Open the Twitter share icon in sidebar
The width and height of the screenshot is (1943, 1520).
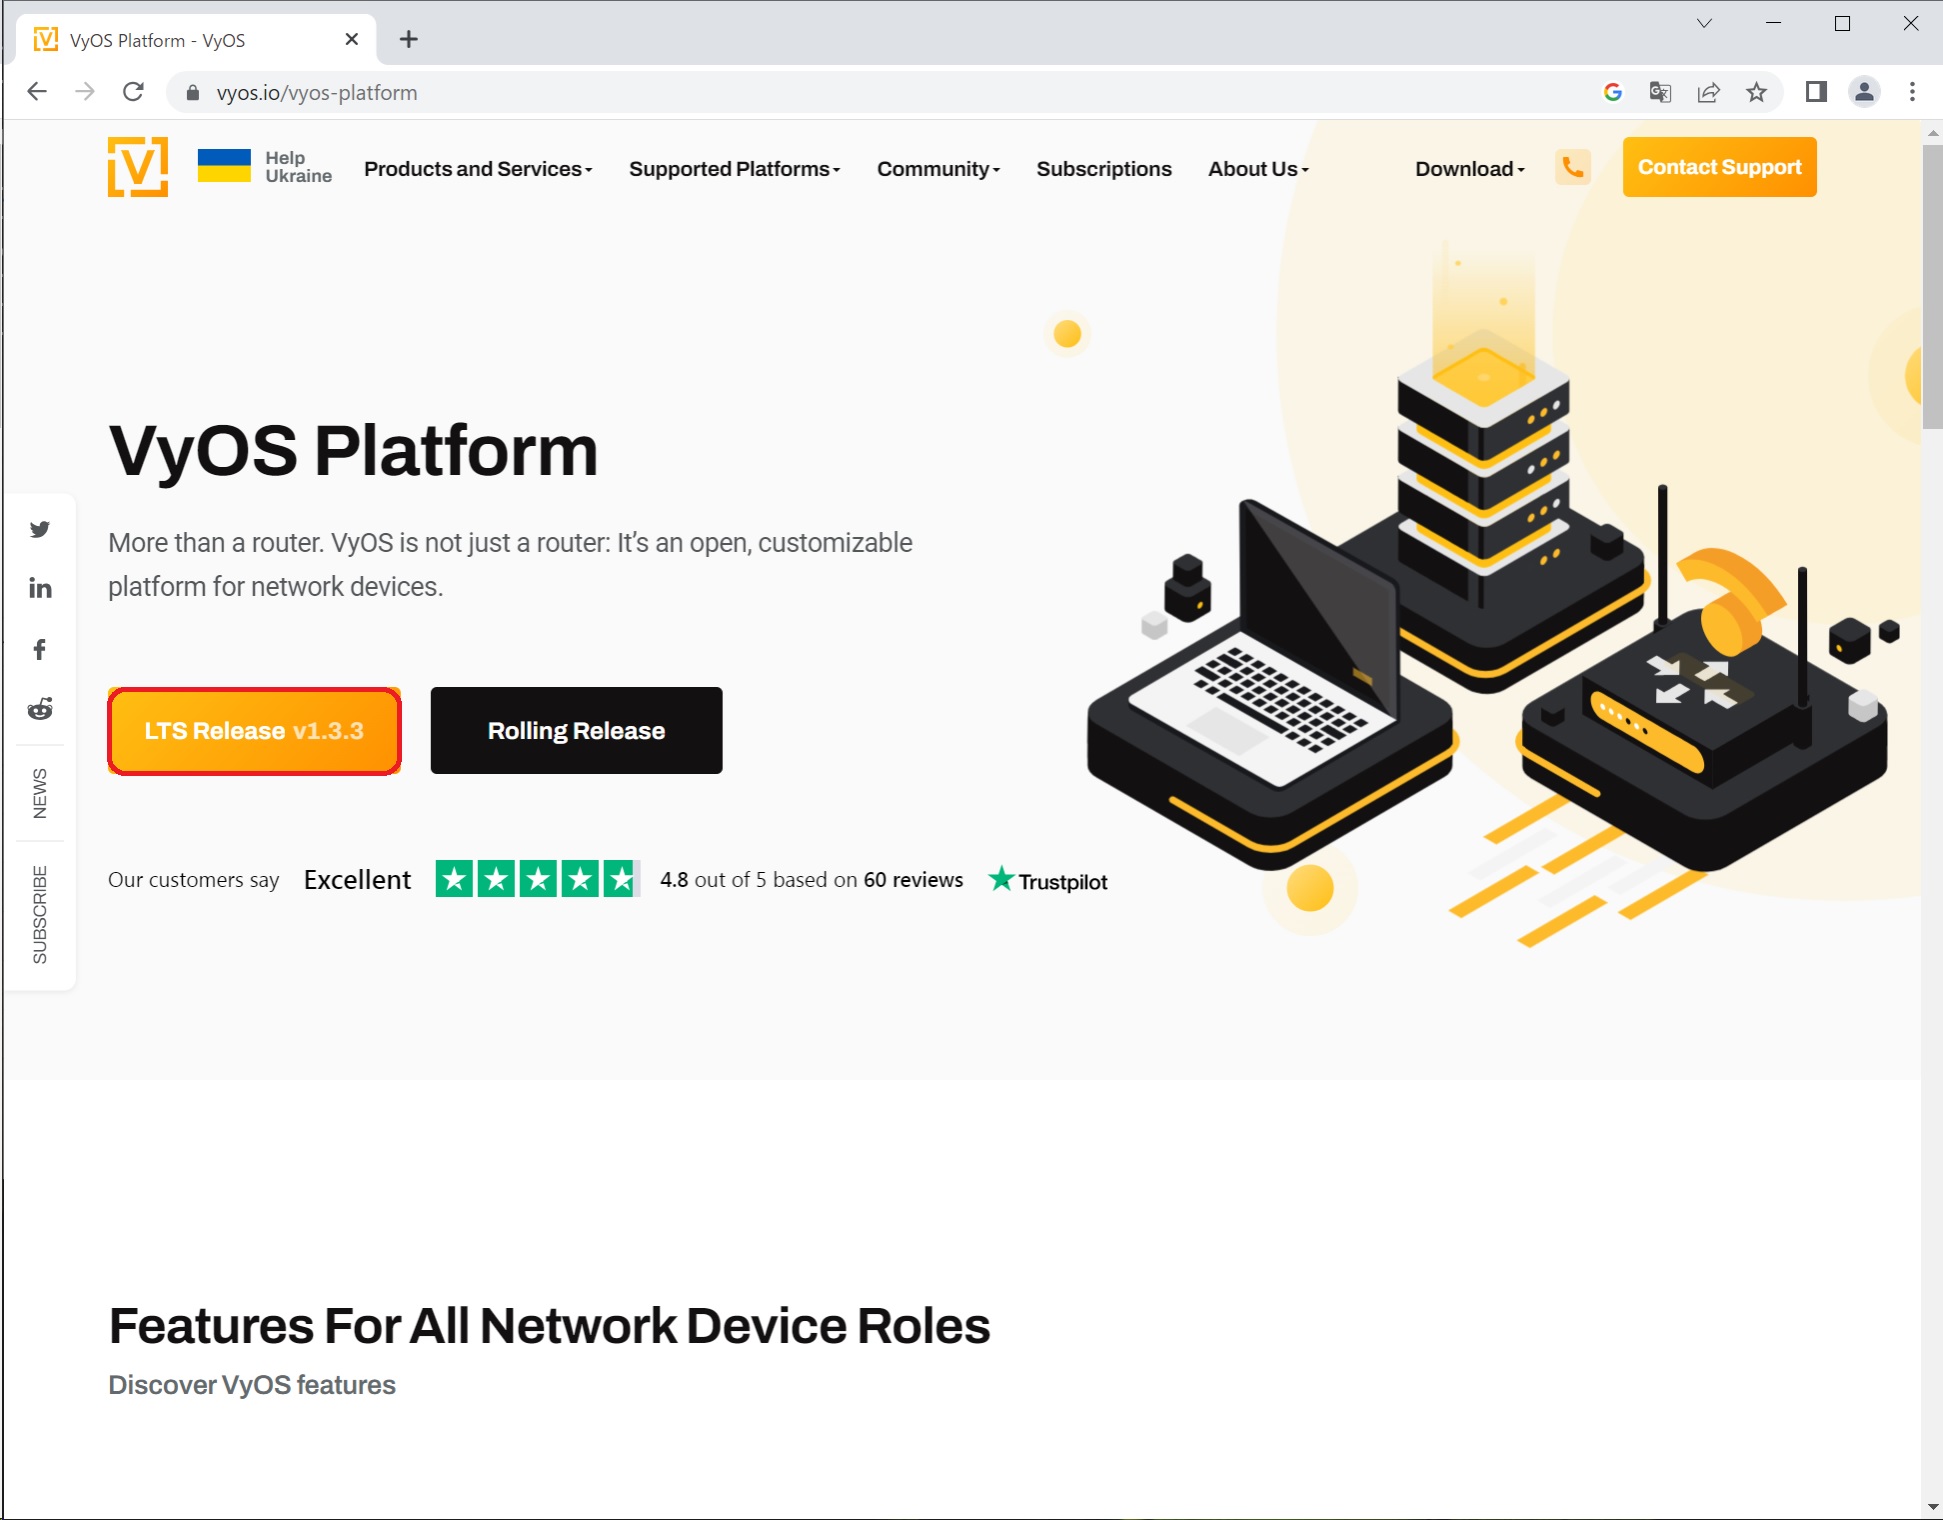pos(40,529)
